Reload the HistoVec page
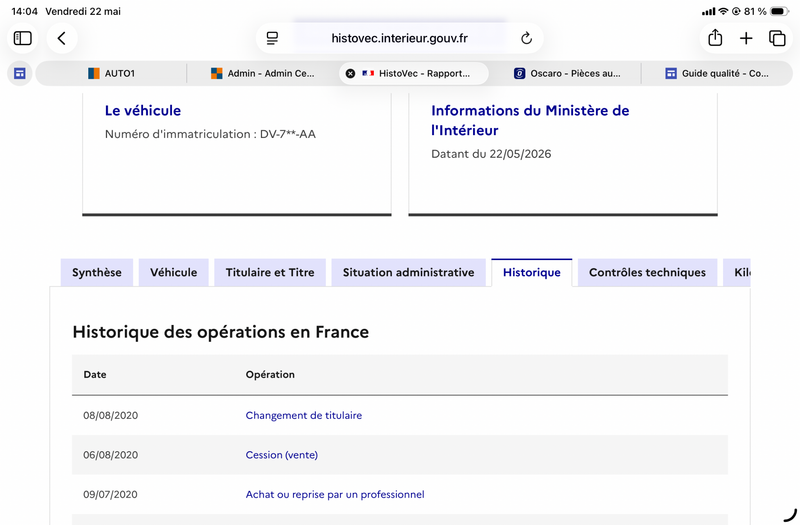The image size is (800, 525). 527,38
